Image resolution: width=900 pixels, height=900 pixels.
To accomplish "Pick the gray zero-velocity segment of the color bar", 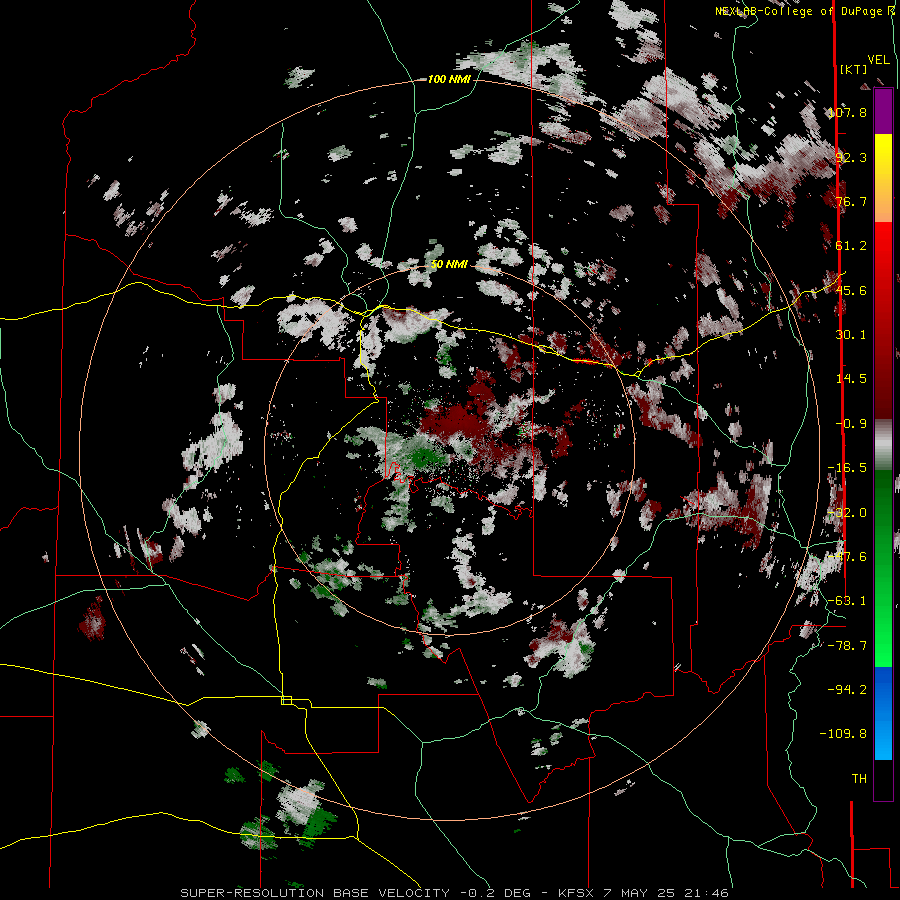I will pos(883,445).
